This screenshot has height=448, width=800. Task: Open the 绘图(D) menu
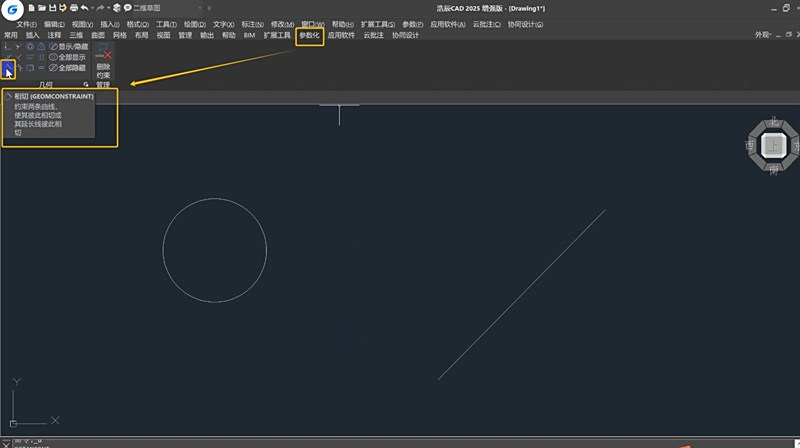coord(194,24)
